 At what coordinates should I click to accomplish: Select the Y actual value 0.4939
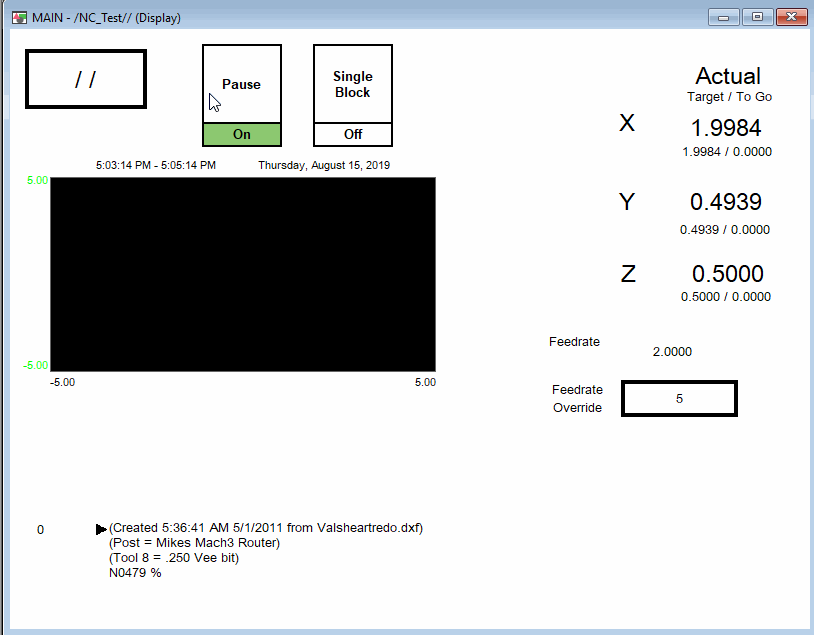(x=726, y=202)
